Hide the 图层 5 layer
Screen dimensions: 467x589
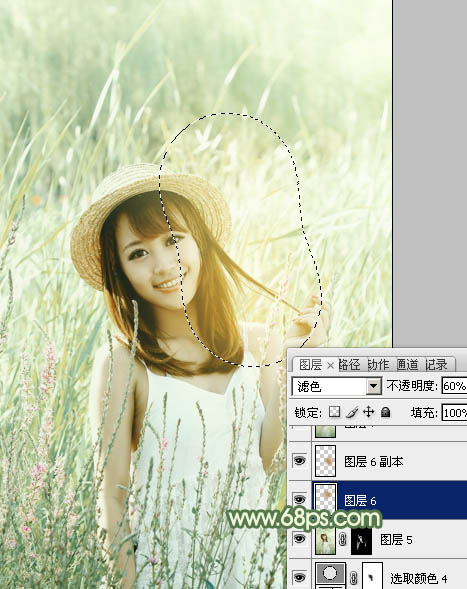[299, 539]
